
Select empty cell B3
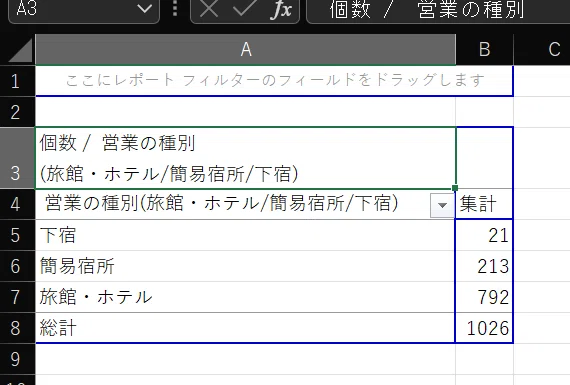click(x=484, y=158)
